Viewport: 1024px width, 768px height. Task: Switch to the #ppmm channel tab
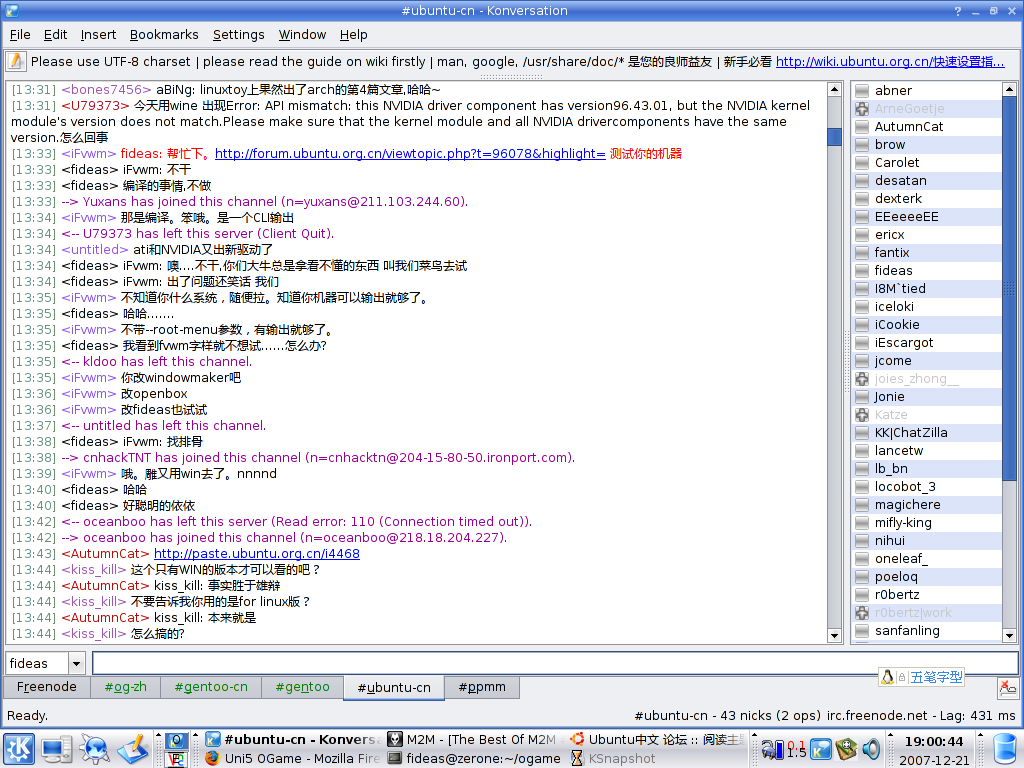pos(482,687)
